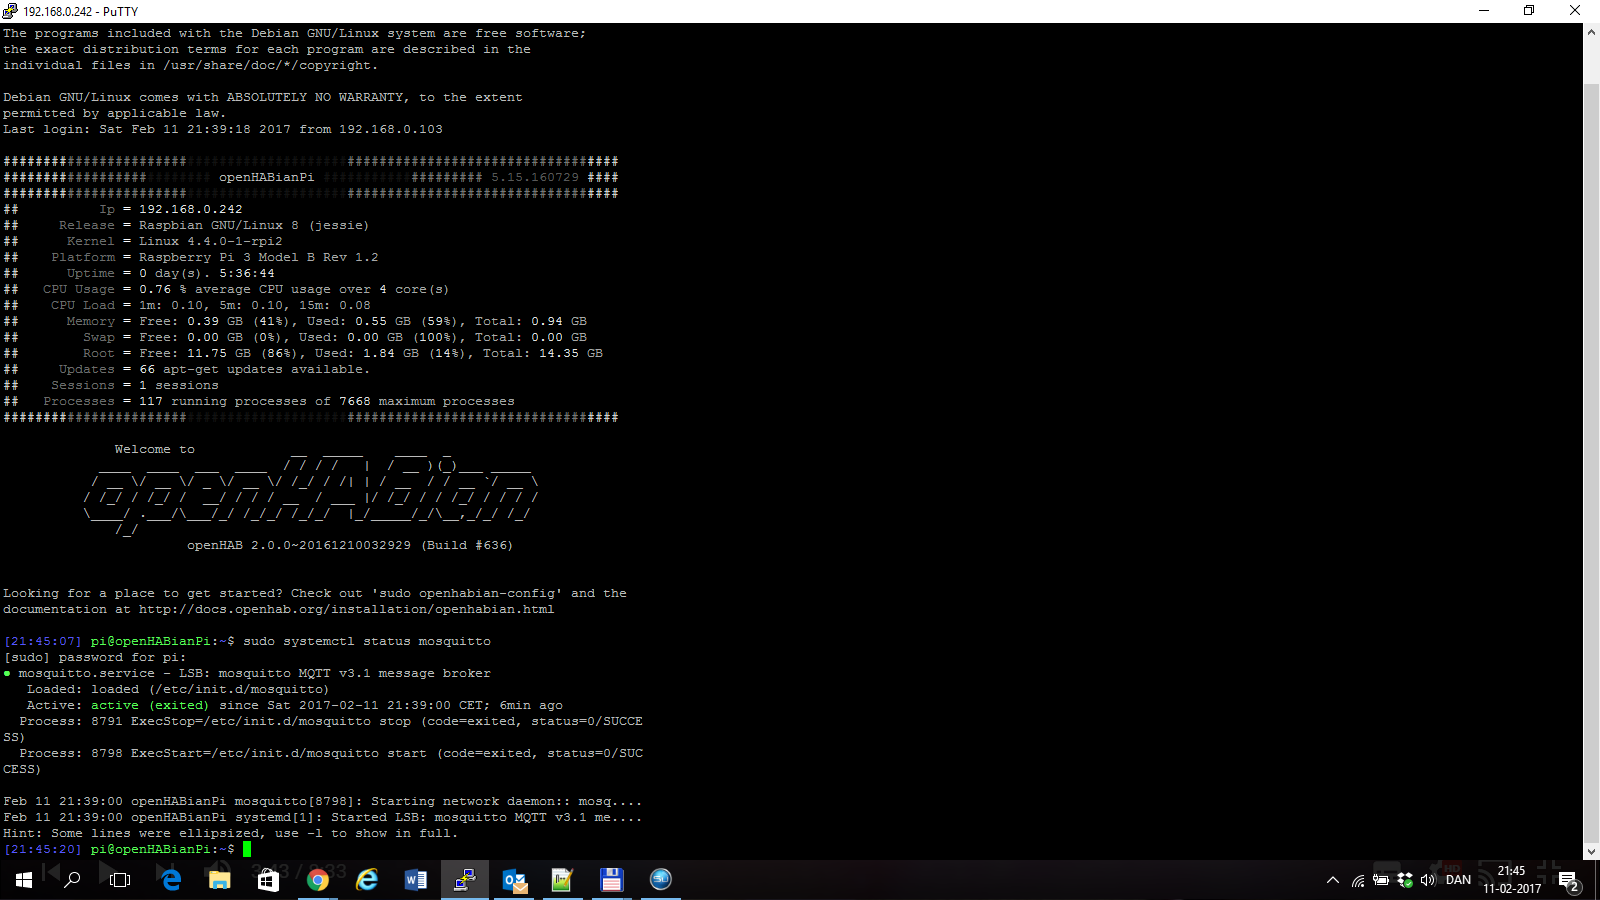
Task: Open the Wi-Fi network flyout
Action: [x=1357, y=881]
